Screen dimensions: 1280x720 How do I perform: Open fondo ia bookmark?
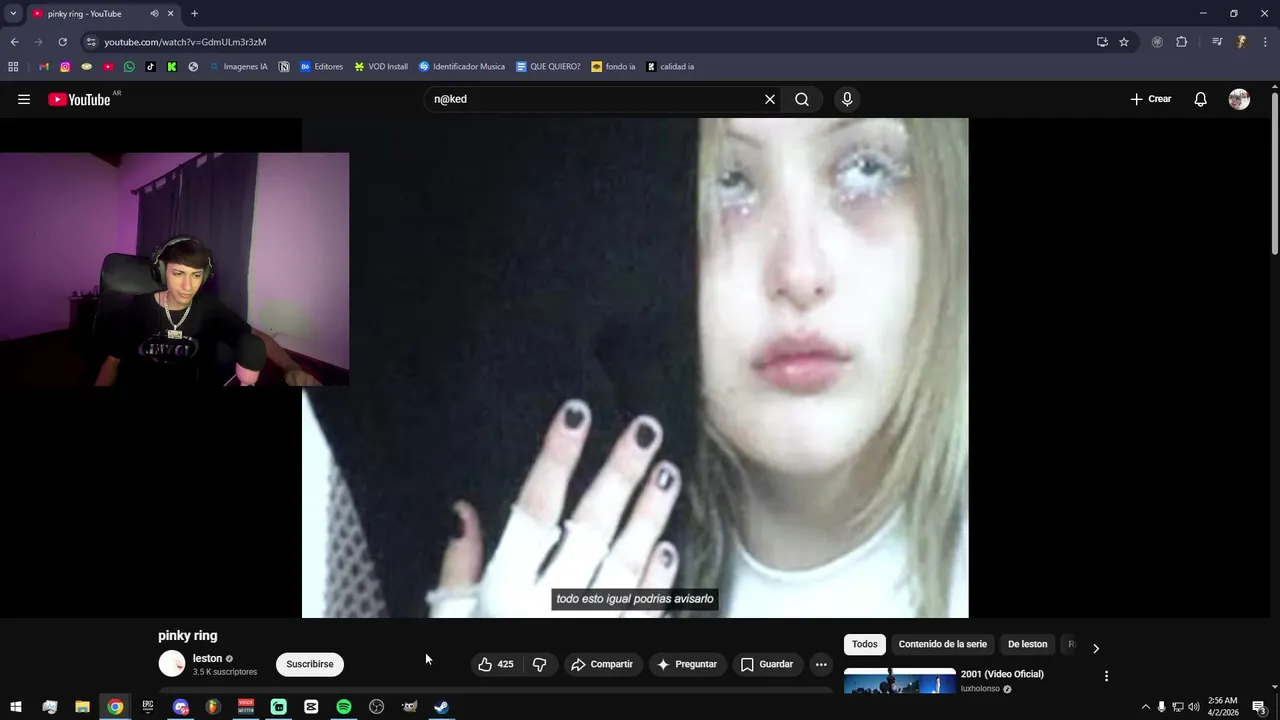[613, 67]
